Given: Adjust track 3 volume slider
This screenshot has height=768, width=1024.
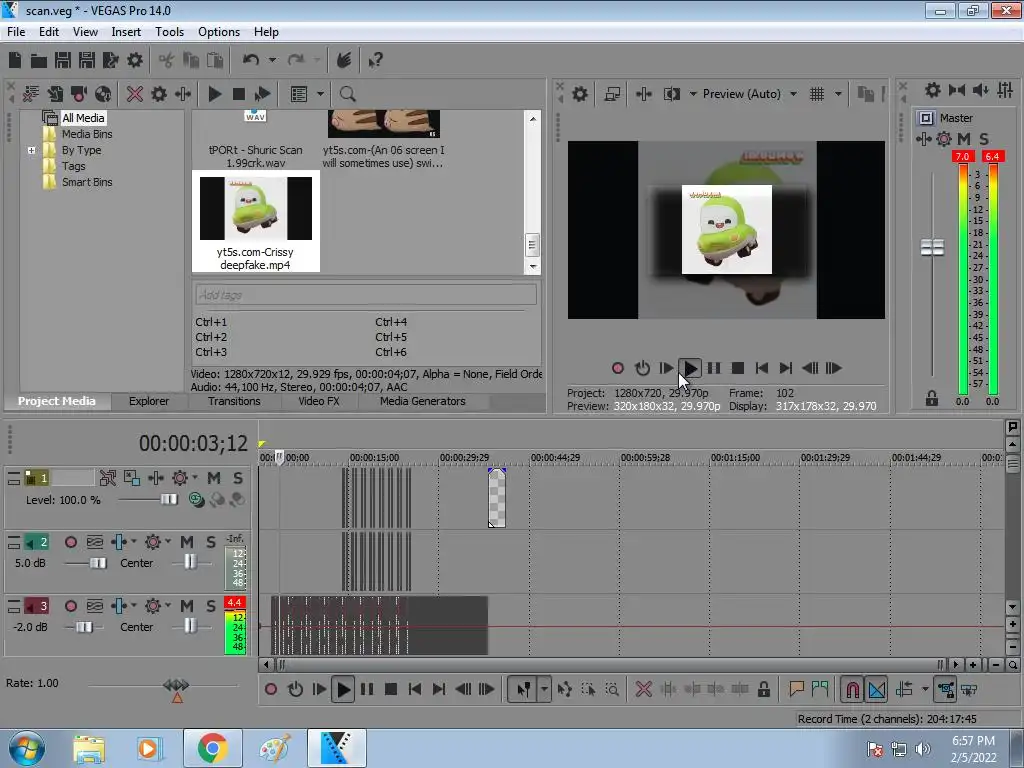Looking at the screenshot, I should (84, 627).
